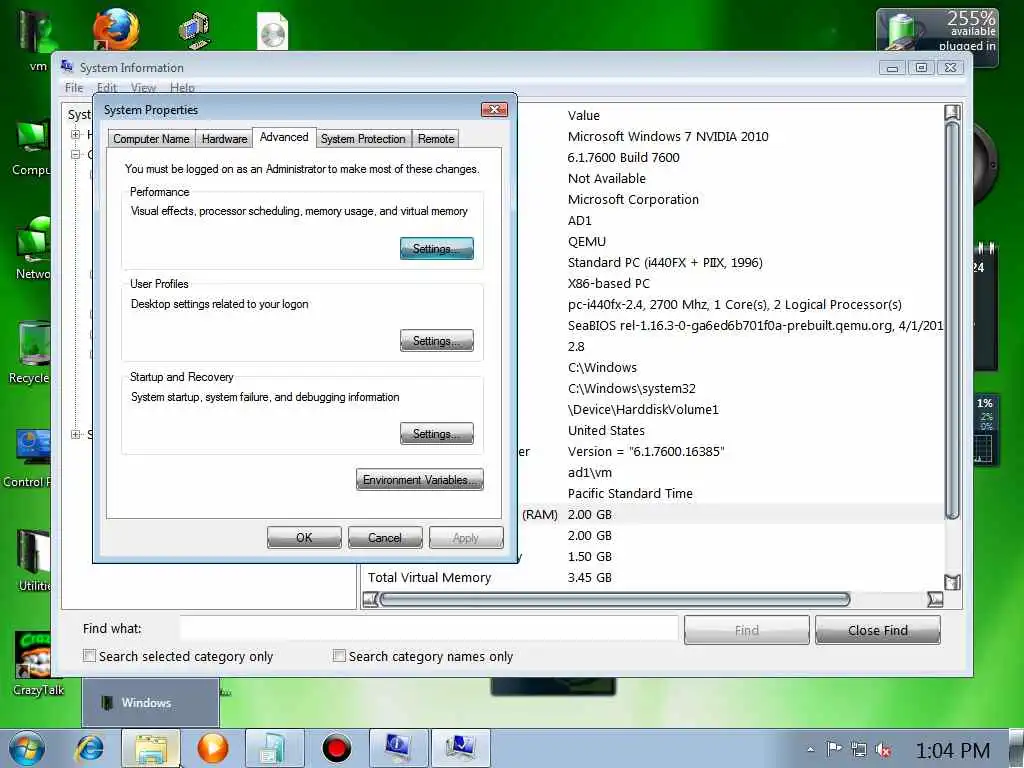Select the Total Virtual Memory row
Image resolution: width=1024 pixels, height=768 pixels.
(x=652, y=577)
